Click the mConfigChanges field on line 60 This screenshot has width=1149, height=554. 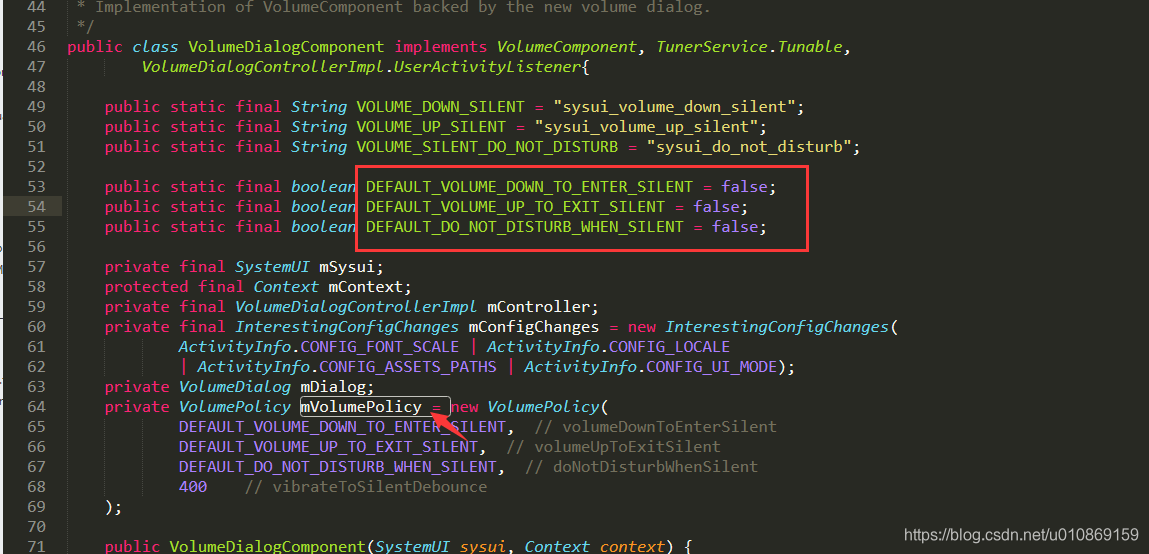(533, 327)
